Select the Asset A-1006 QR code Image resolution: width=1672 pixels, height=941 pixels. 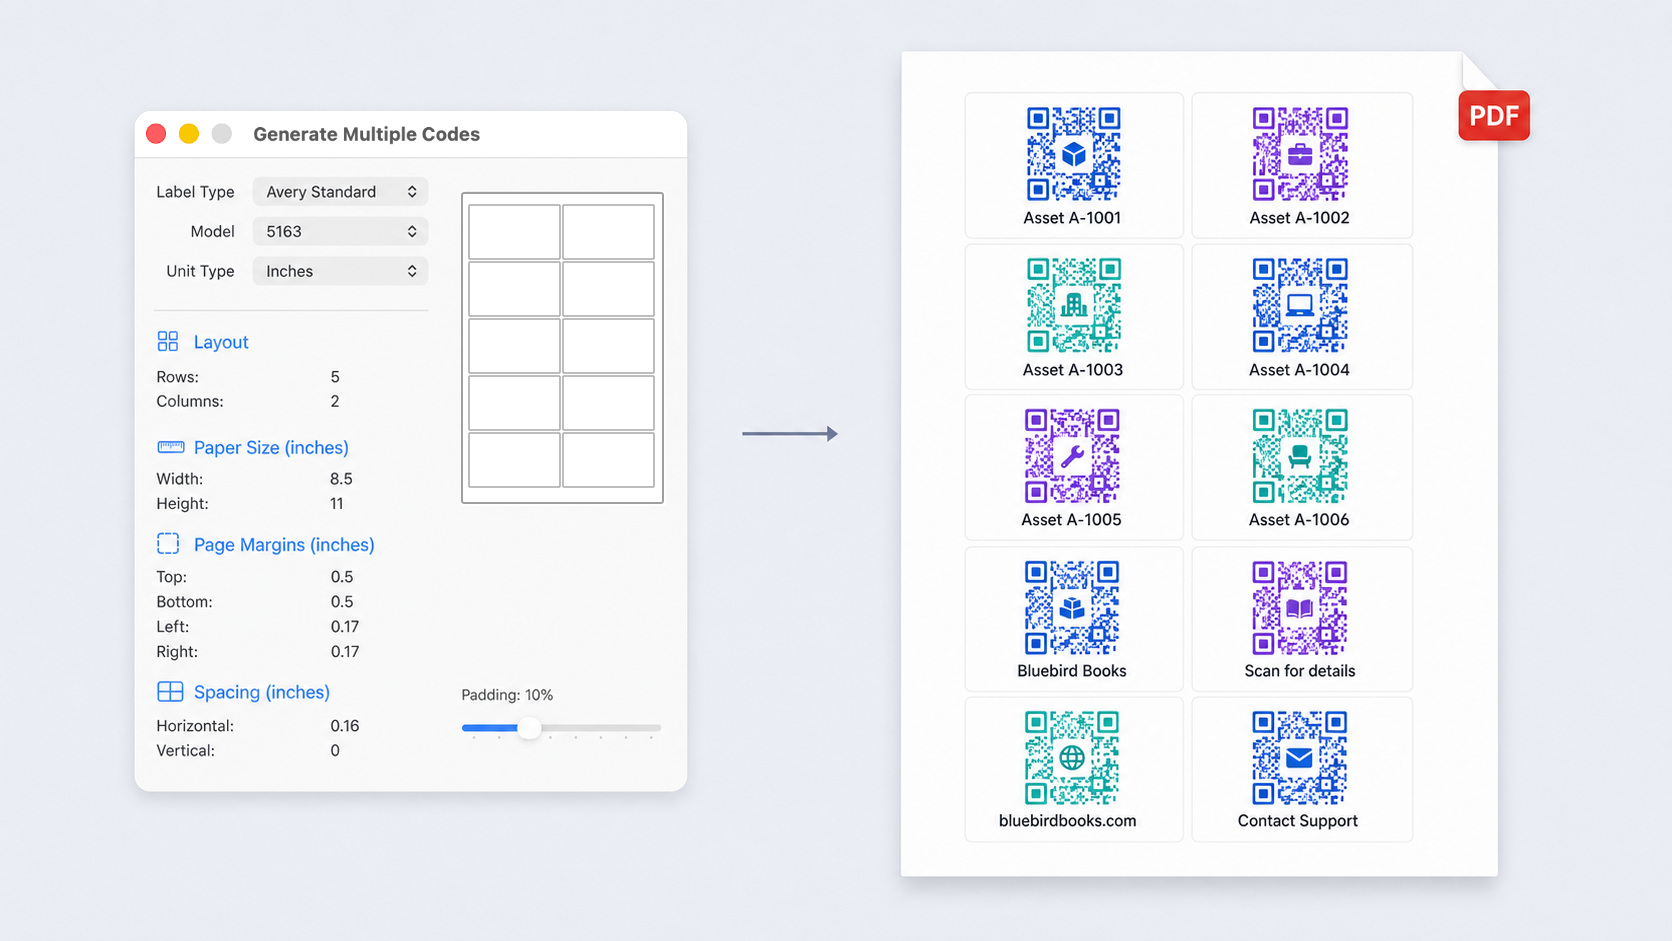tap(1300, 455)
